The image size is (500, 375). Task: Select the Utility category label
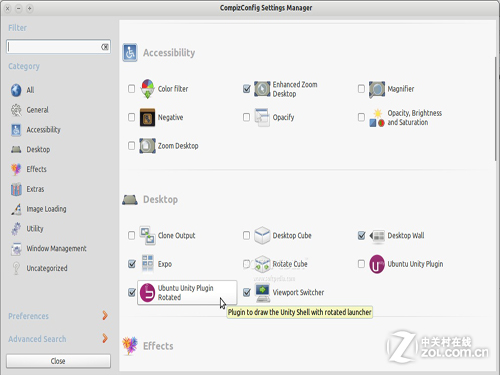click(x=35, y=229)
